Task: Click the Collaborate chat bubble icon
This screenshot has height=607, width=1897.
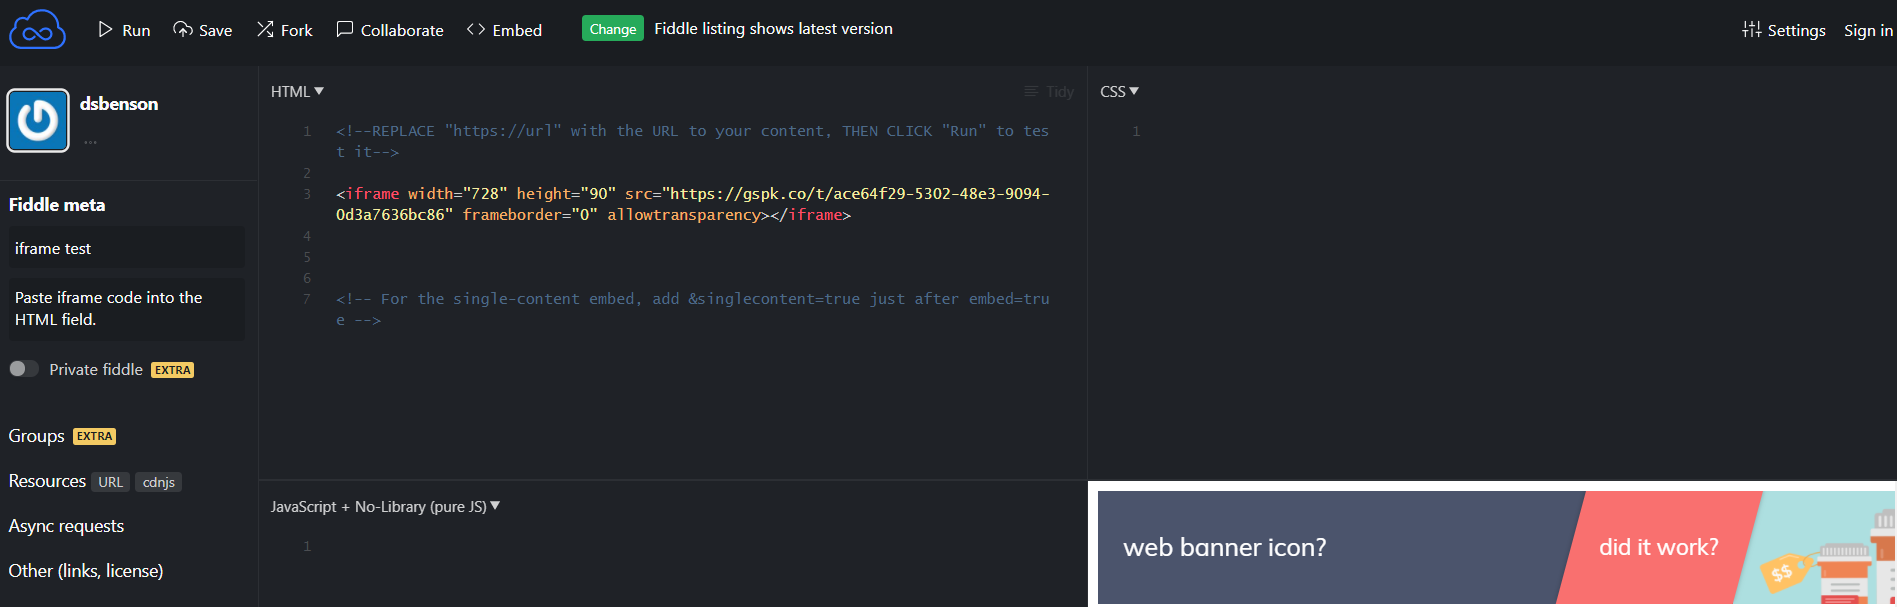Action: pyautogui.click(x=345, y=30)
